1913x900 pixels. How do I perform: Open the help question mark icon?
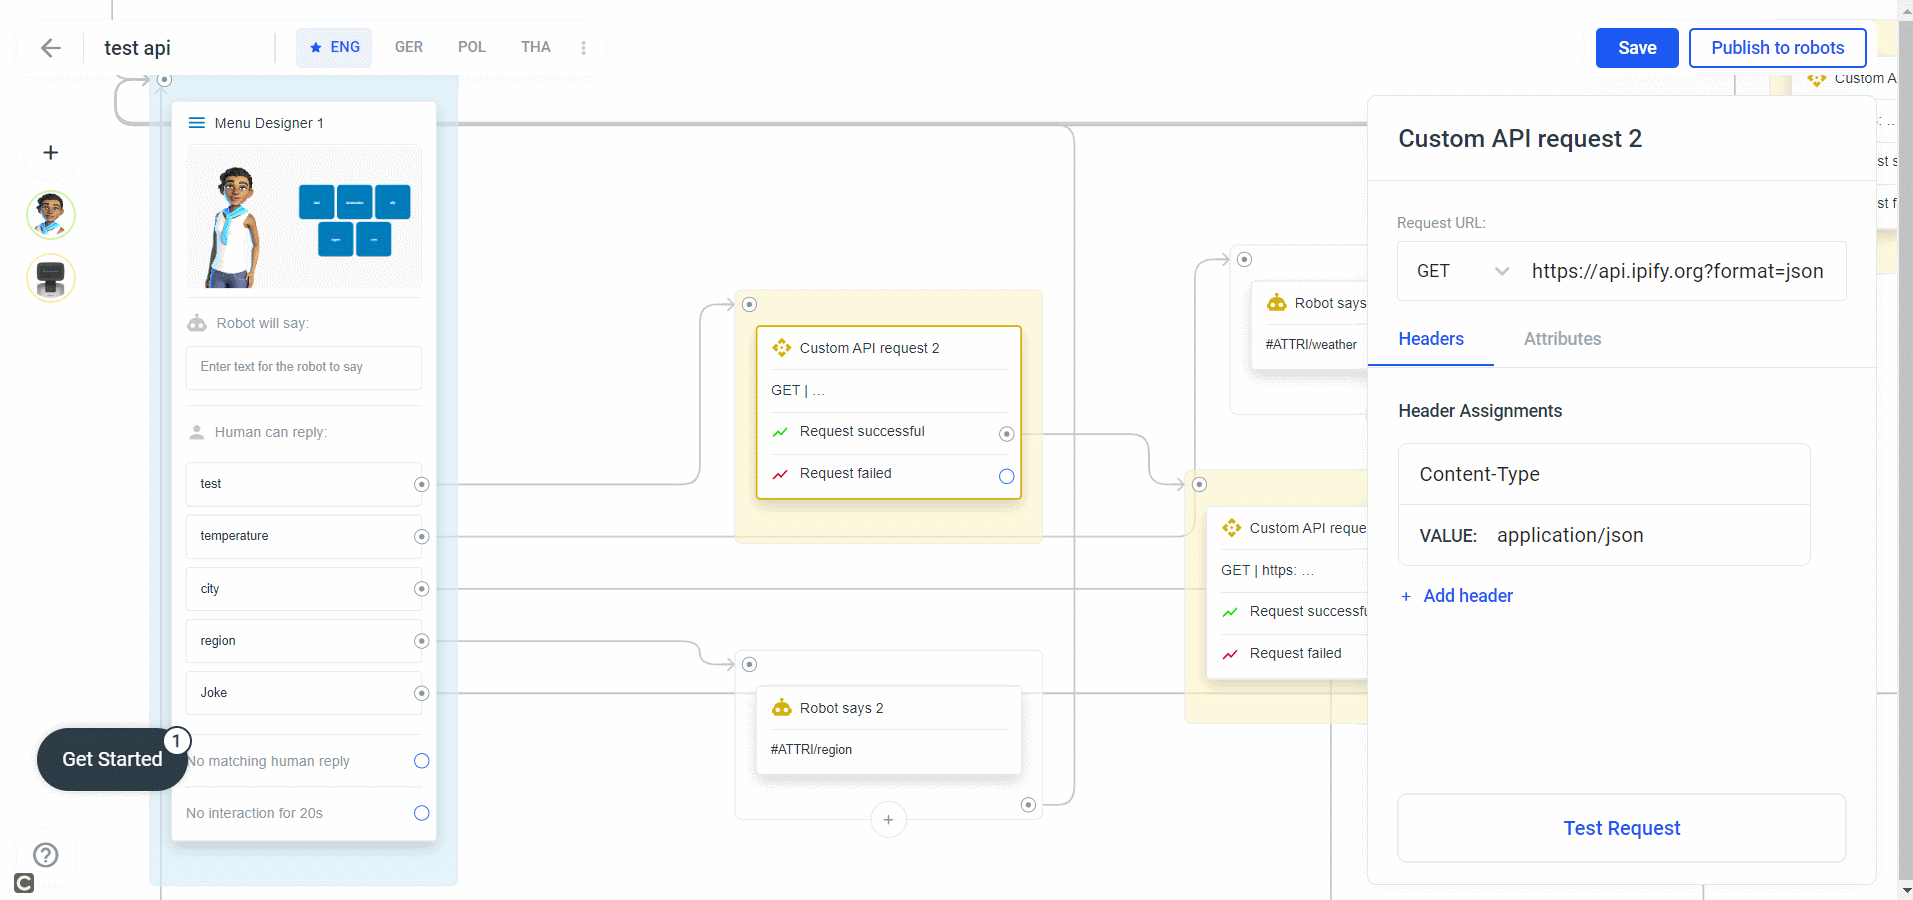pos(46,855)
